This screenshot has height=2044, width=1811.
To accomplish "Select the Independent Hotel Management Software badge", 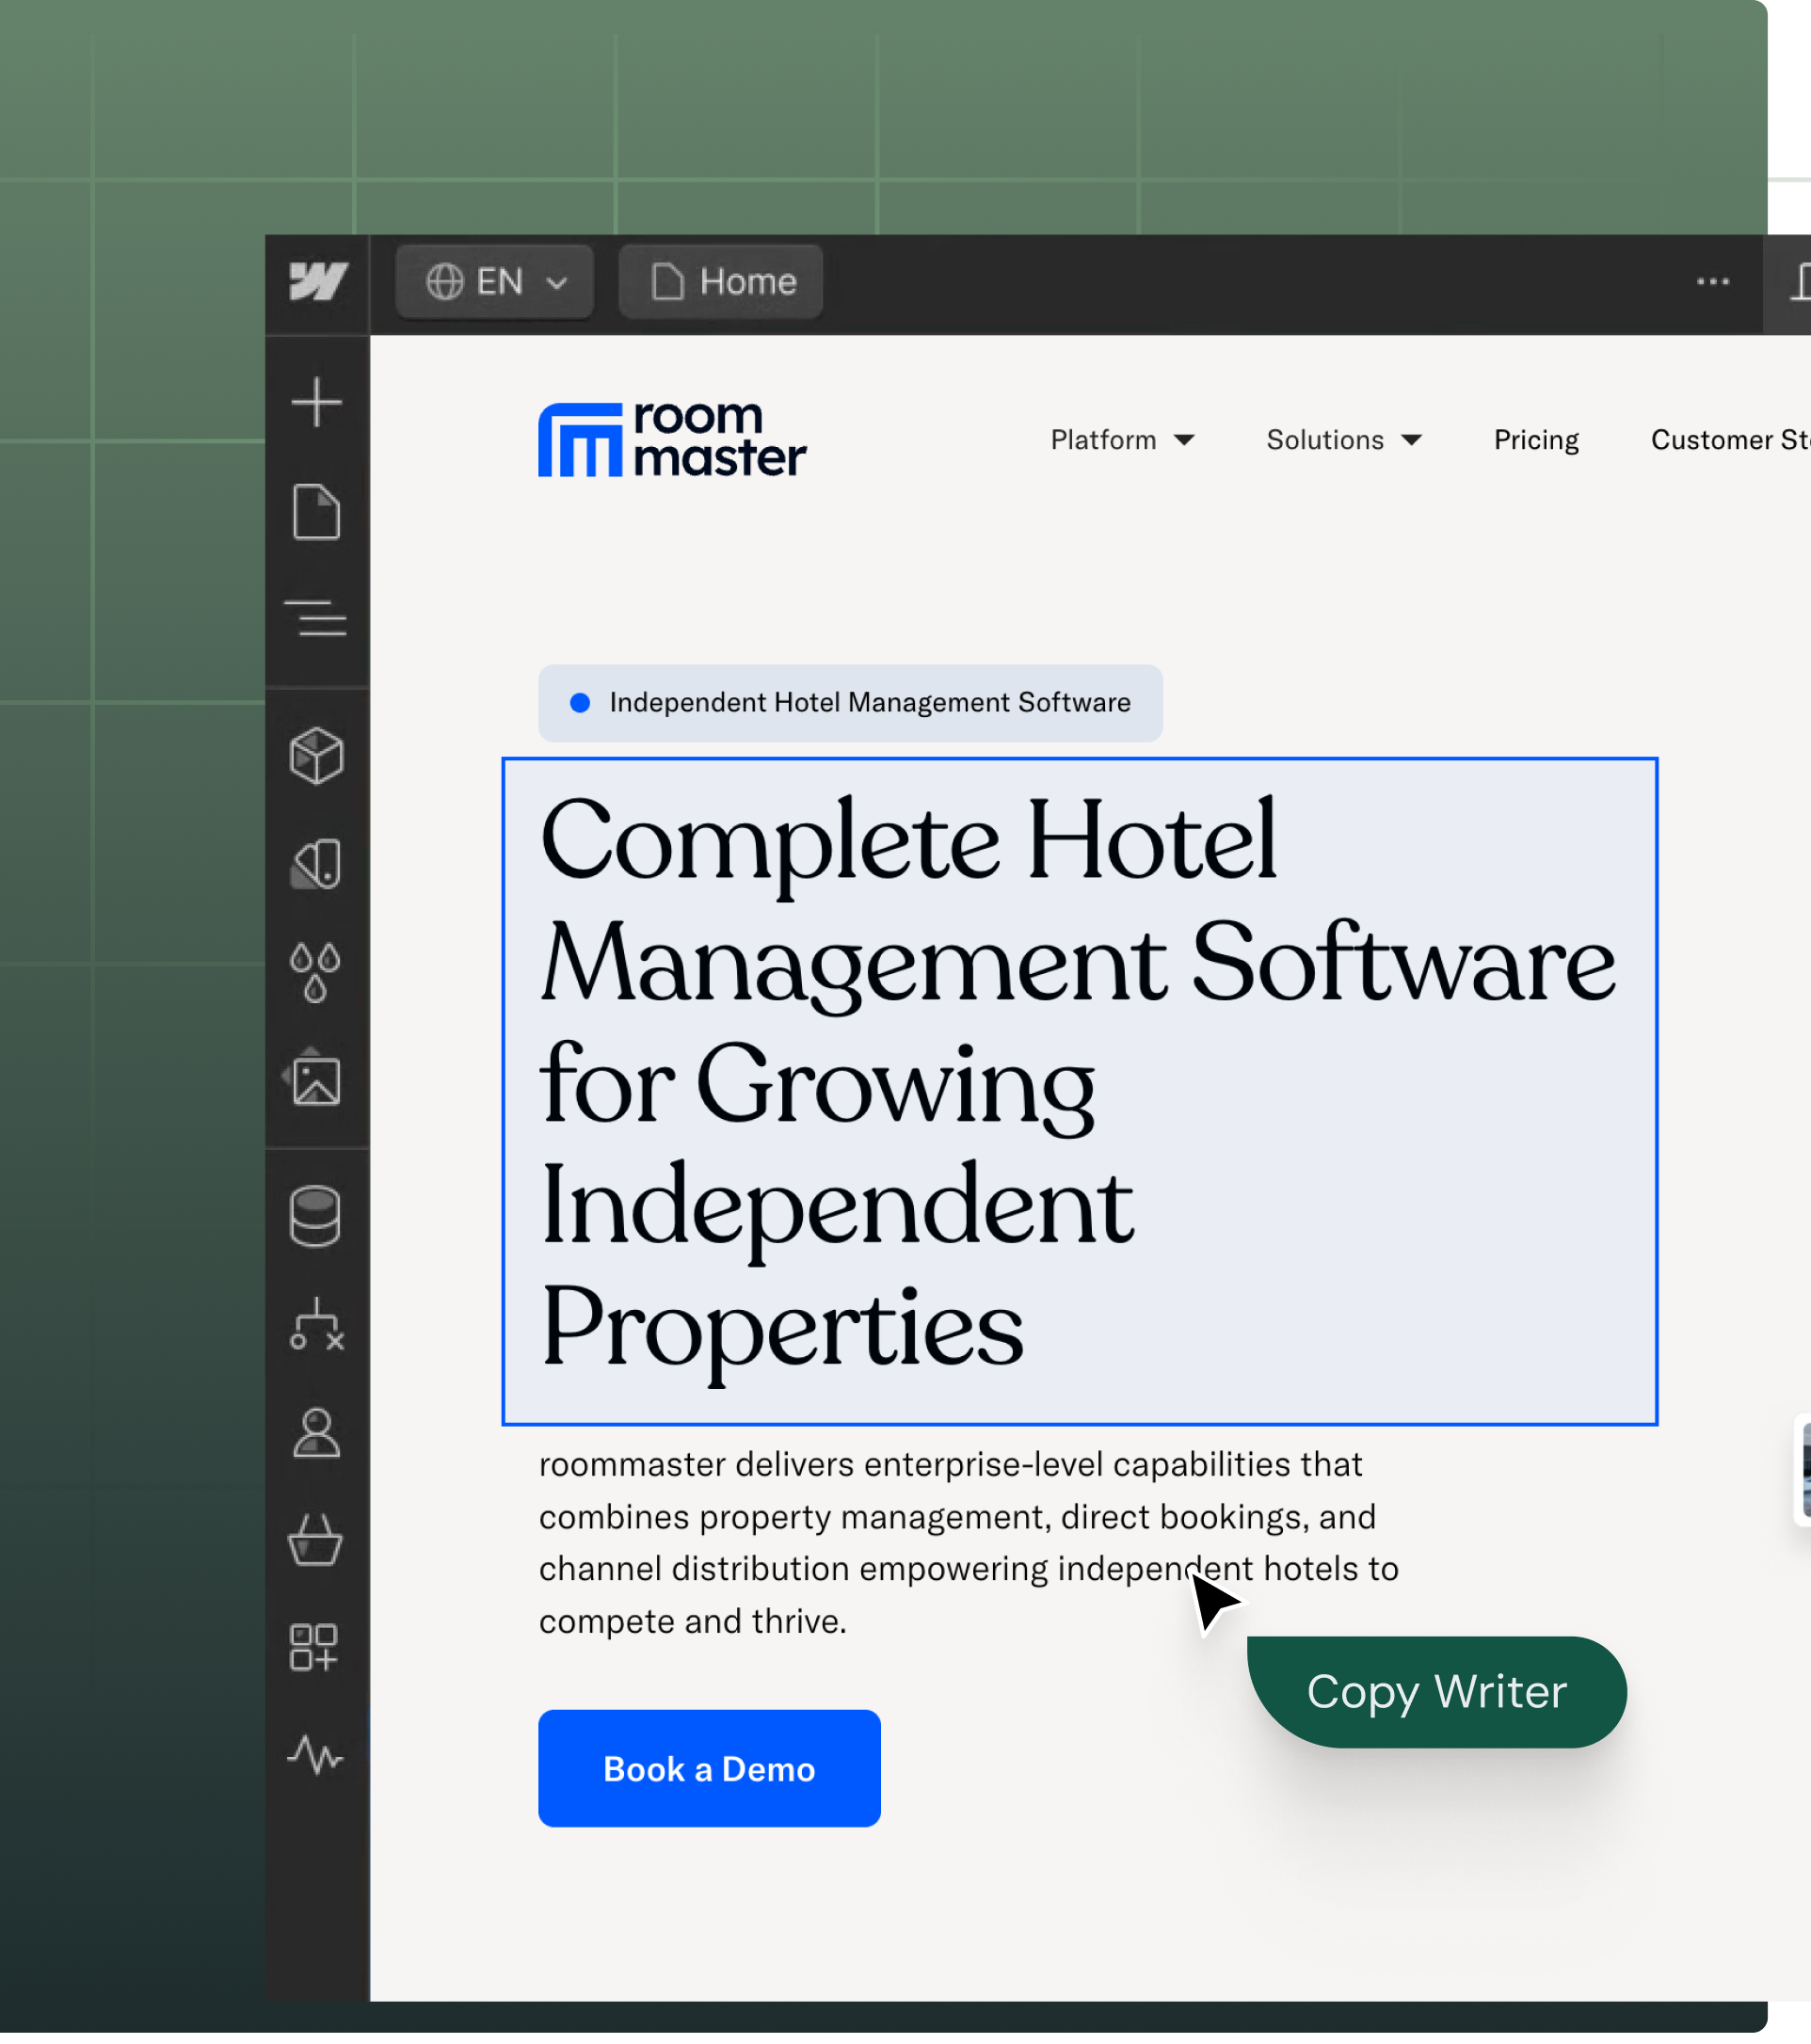I will click(850, 703).
